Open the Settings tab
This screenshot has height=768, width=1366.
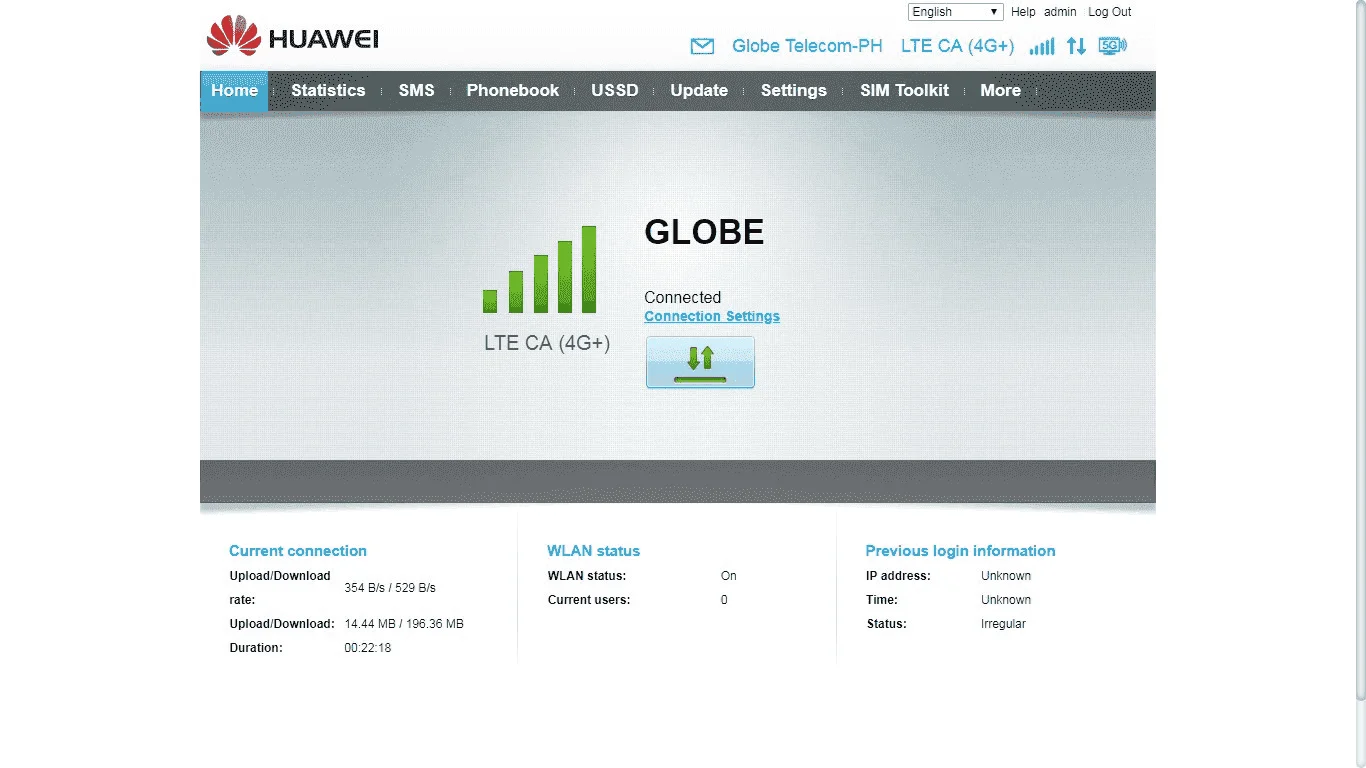point(794,90)
